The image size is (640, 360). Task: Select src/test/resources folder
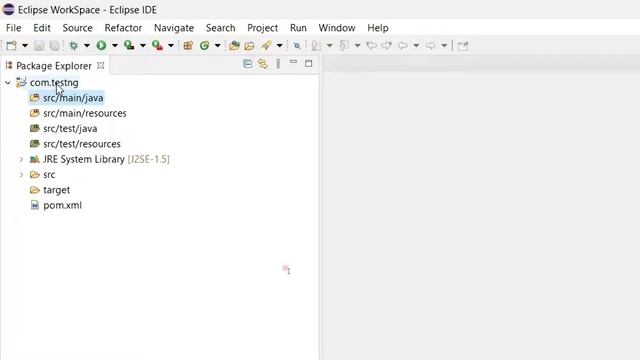82,144
